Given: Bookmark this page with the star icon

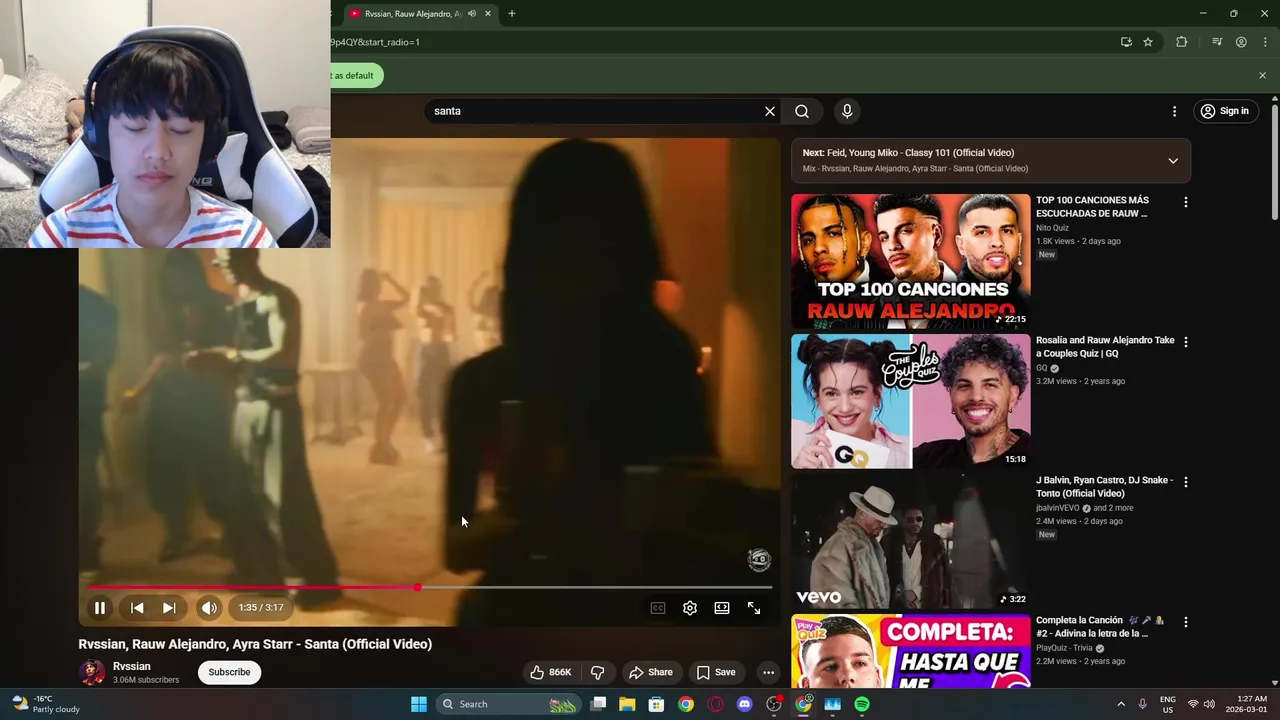Looking at the screenshot, I should coord(1148,42).
